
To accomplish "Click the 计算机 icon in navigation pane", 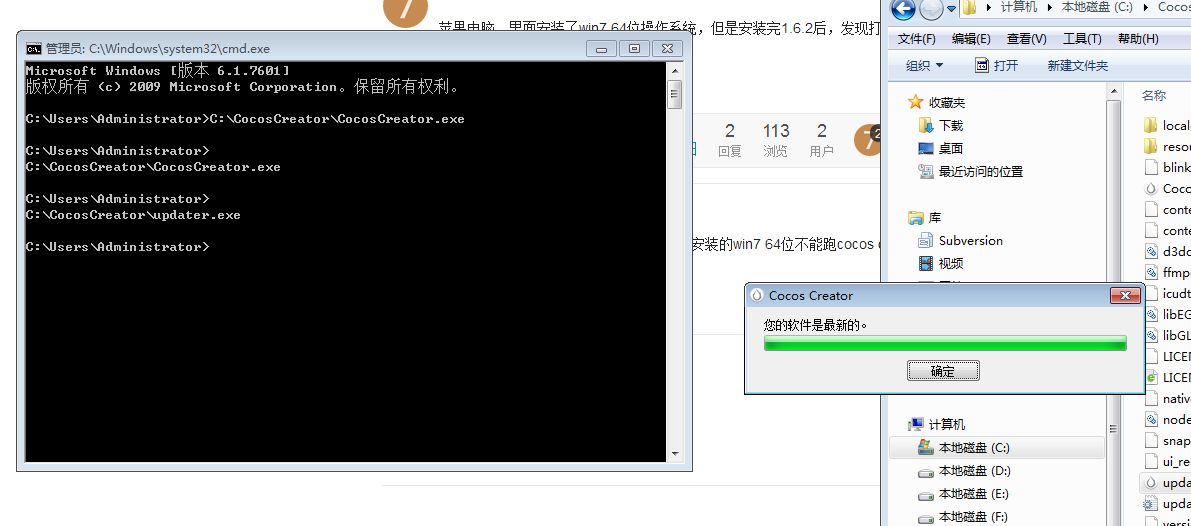I will tap(916, 424).
